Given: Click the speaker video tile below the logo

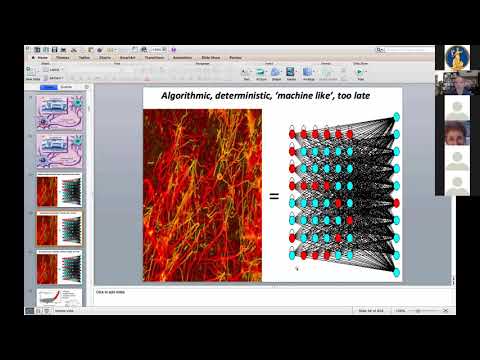Looking at the screenshot, I should click(x=457, y=83).
